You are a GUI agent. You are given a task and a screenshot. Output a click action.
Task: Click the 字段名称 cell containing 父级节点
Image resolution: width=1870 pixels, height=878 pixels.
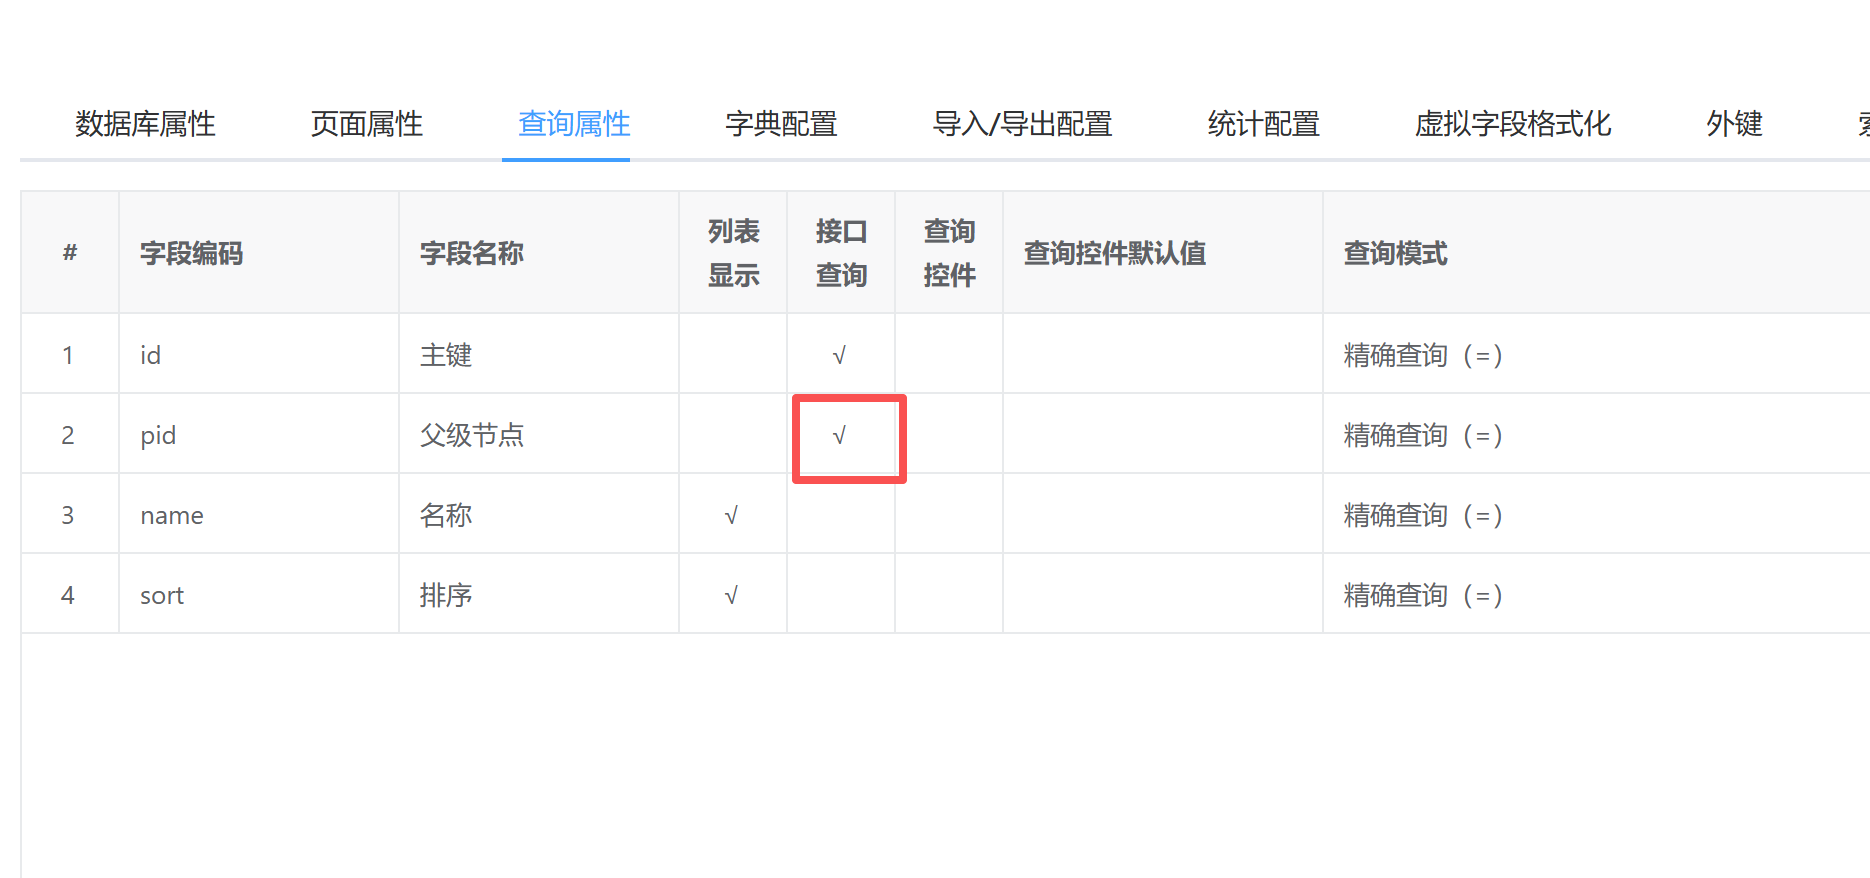472,435
